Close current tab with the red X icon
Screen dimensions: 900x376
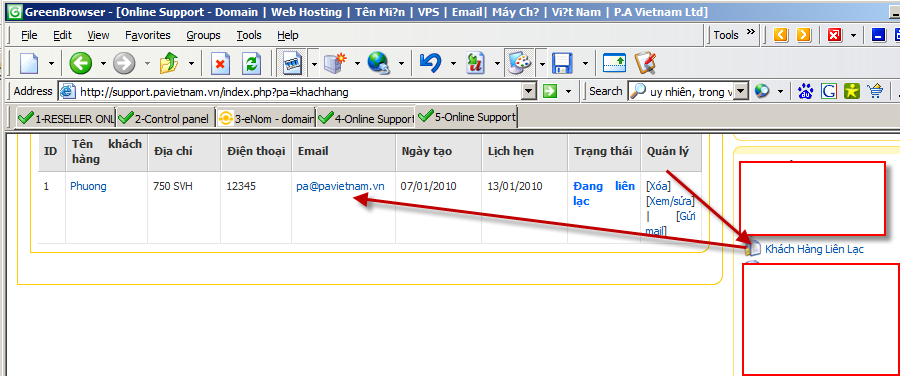pyautogui.click(x=835, y=35)
